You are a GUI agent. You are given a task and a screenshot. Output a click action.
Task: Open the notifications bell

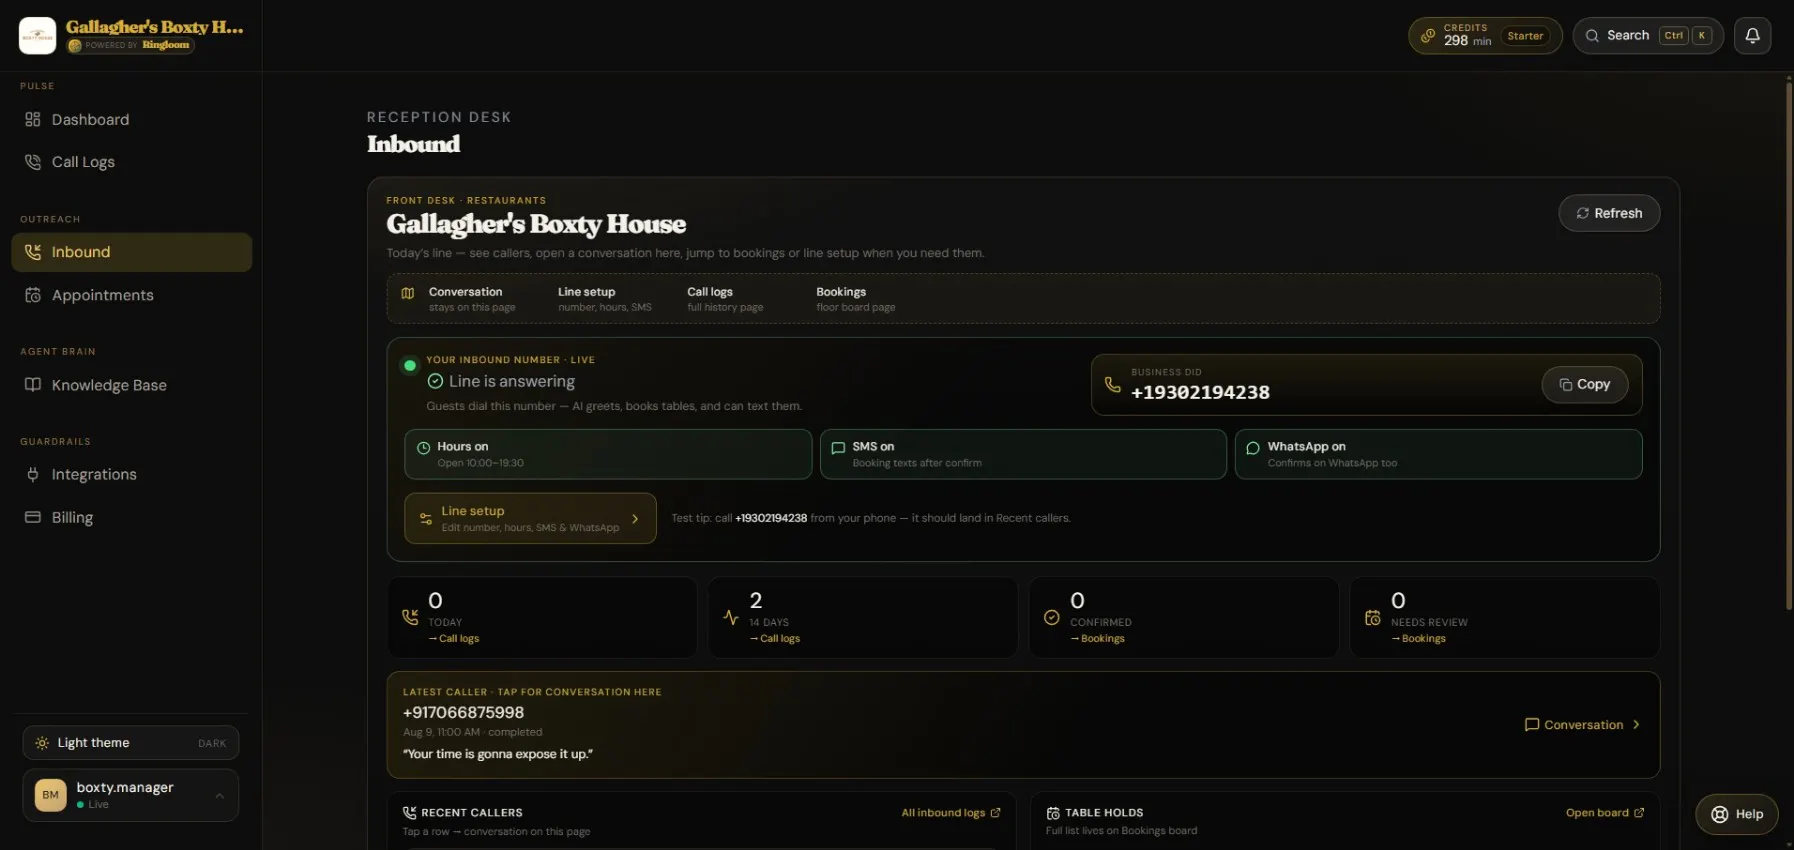pos(1752,36)
